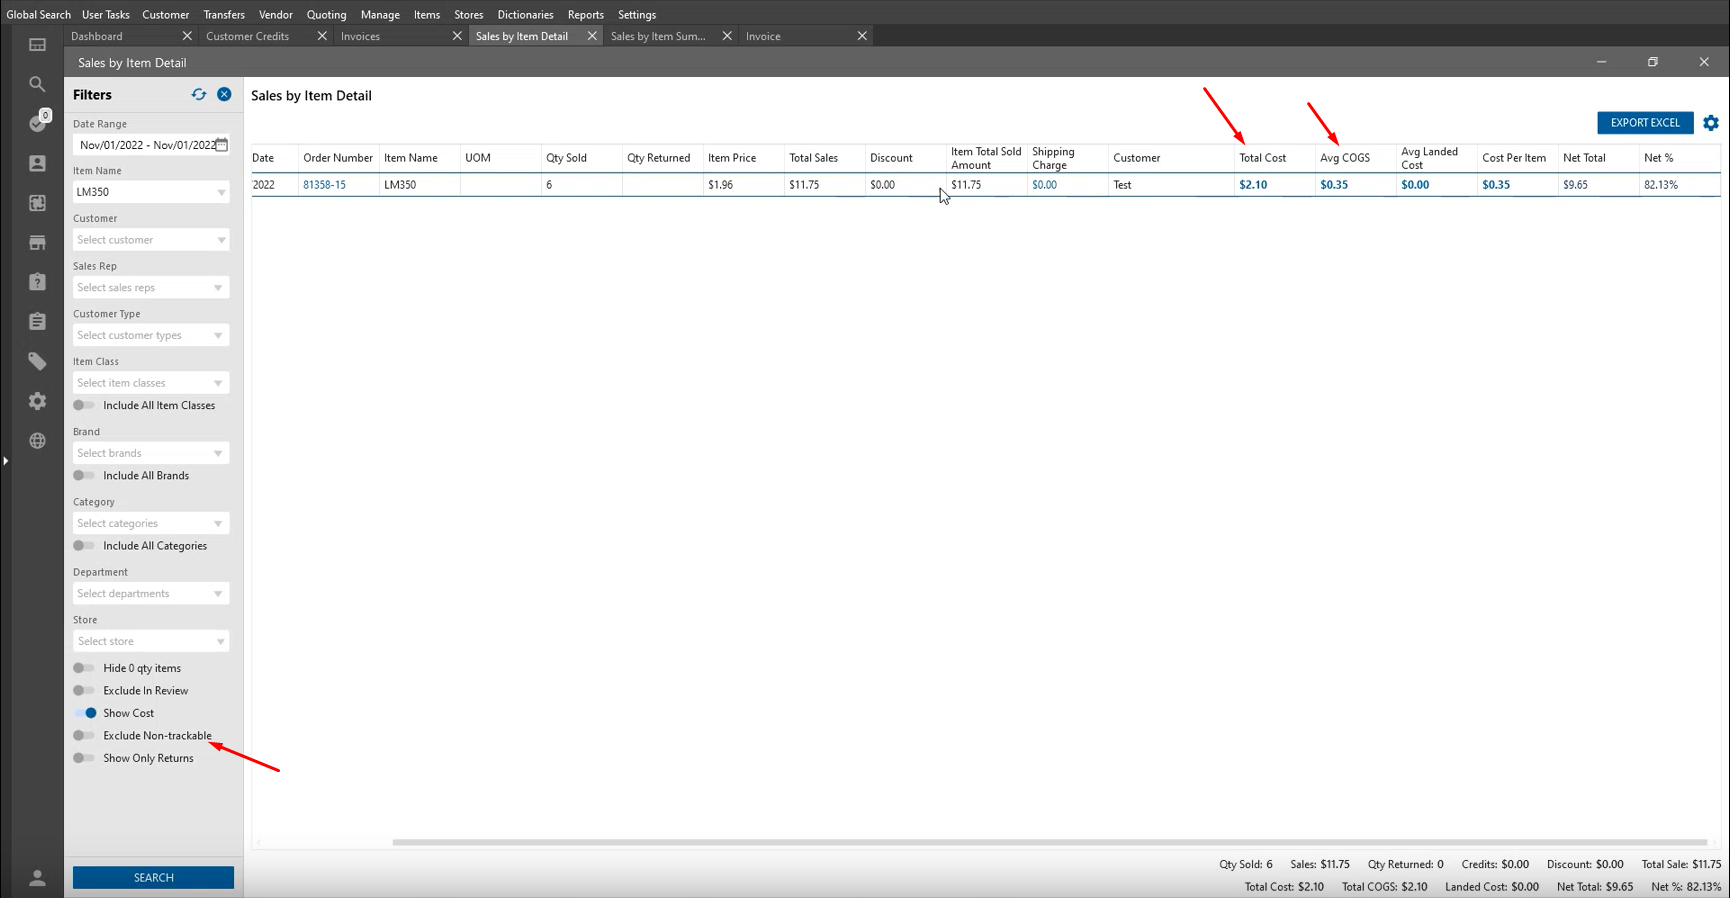Click the Shipping Charge $0.00 link
Screen dimensions: 1730x898
[1044, 185]
